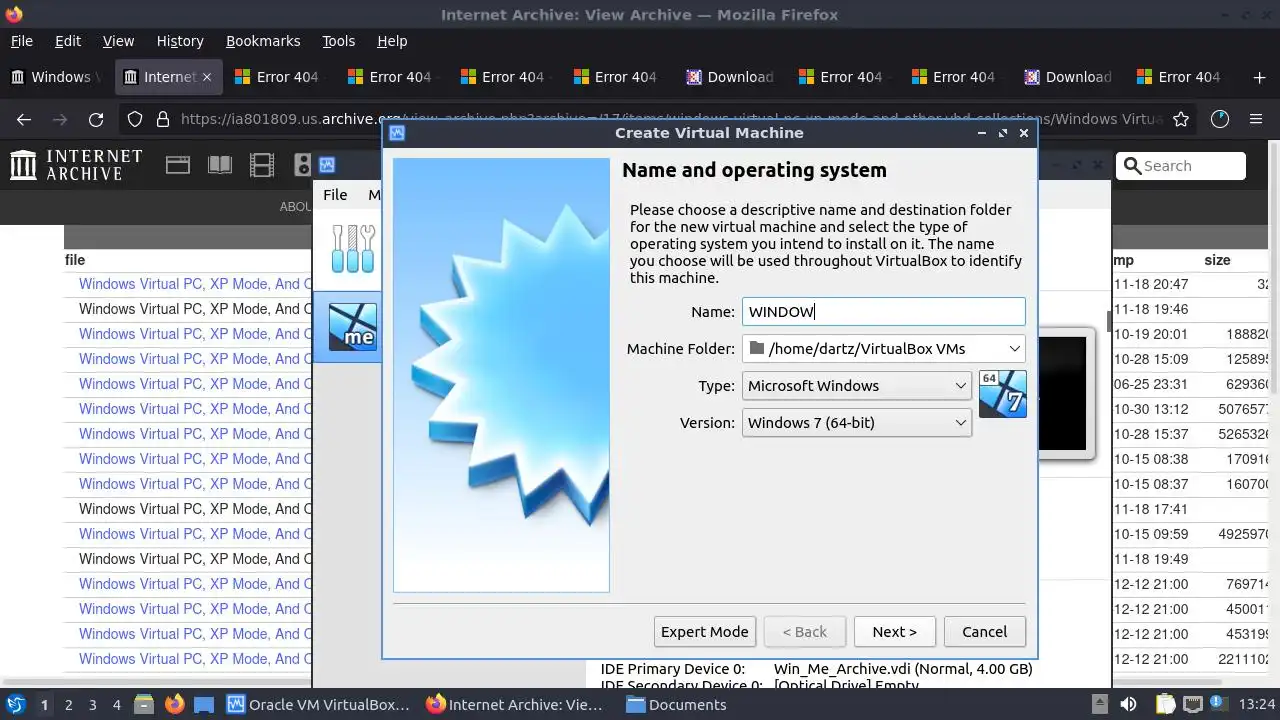Open the History menu
This screenshot has height=720, width=1280.
coord(180,41)
